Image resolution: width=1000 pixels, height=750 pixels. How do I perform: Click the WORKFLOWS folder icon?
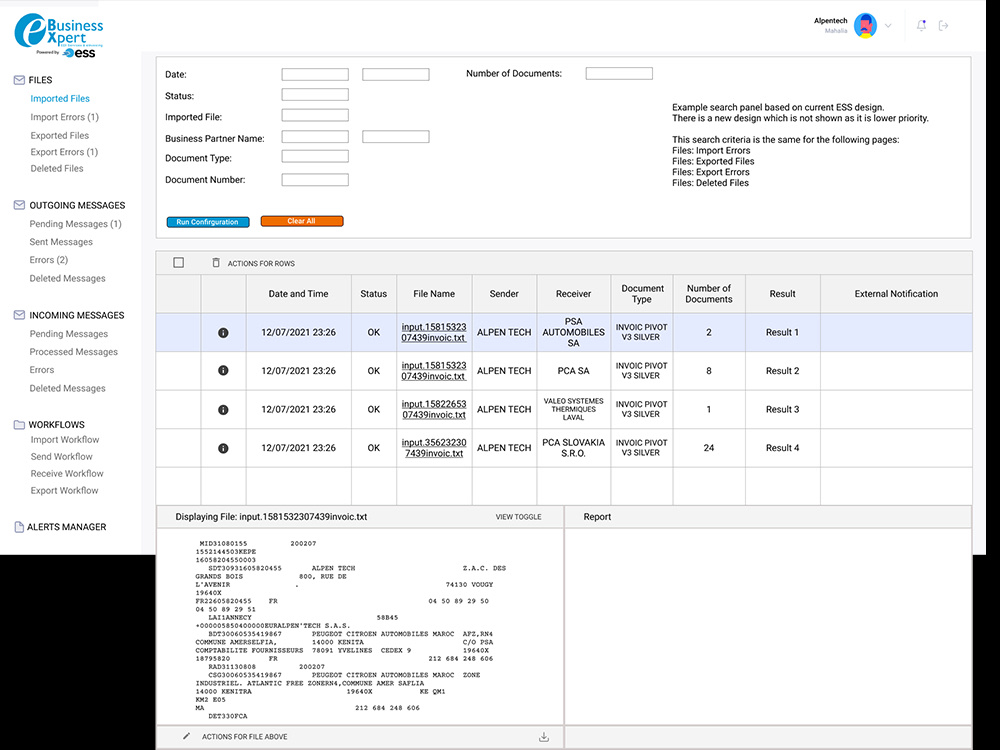(19, 425)
